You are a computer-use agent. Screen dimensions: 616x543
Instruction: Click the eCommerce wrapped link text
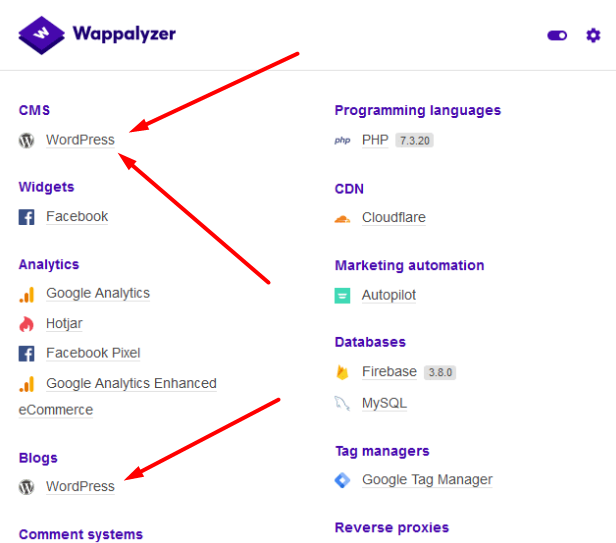[56, 410]
